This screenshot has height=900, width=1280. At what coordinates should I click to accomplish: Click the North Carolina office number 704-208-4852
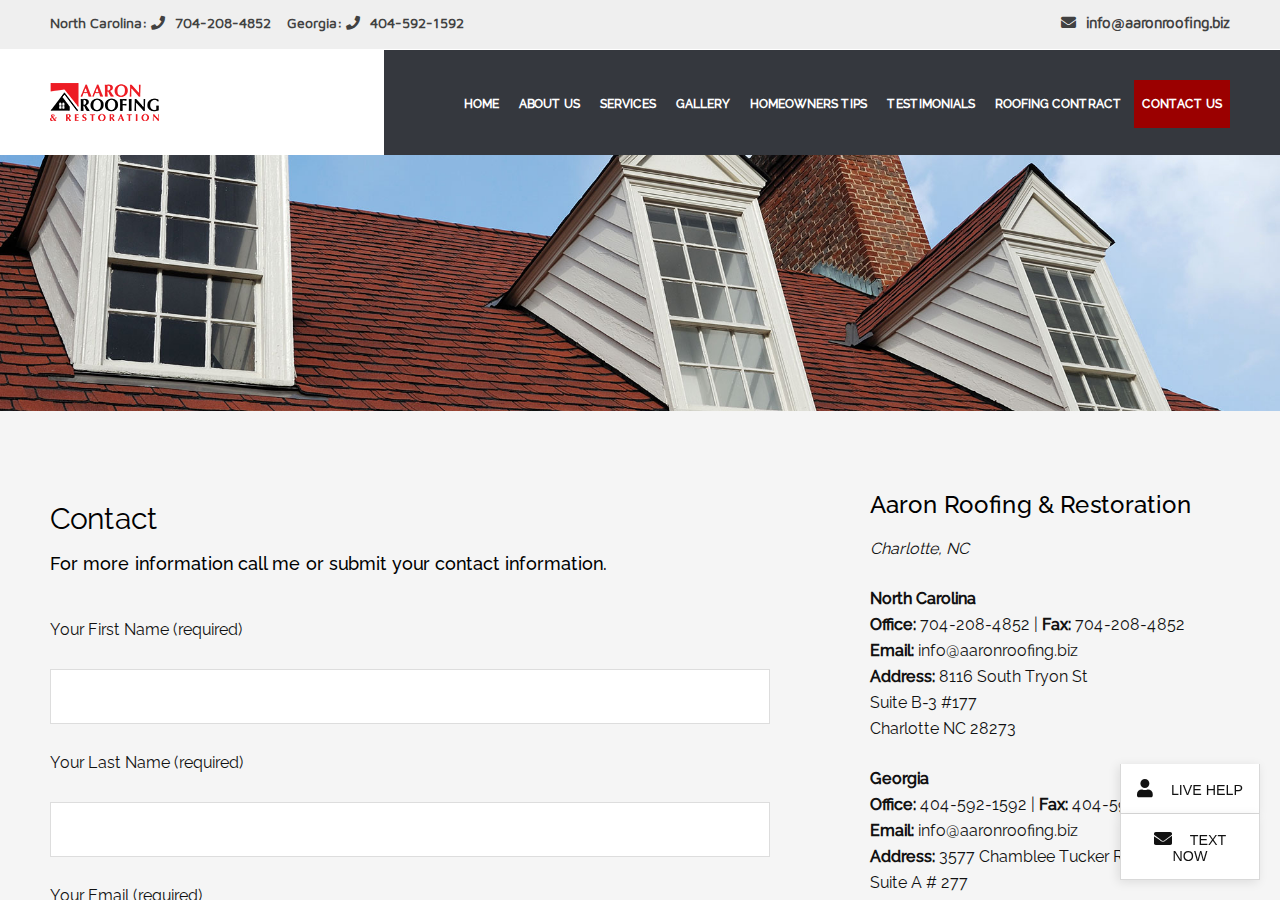pos(974,625)
